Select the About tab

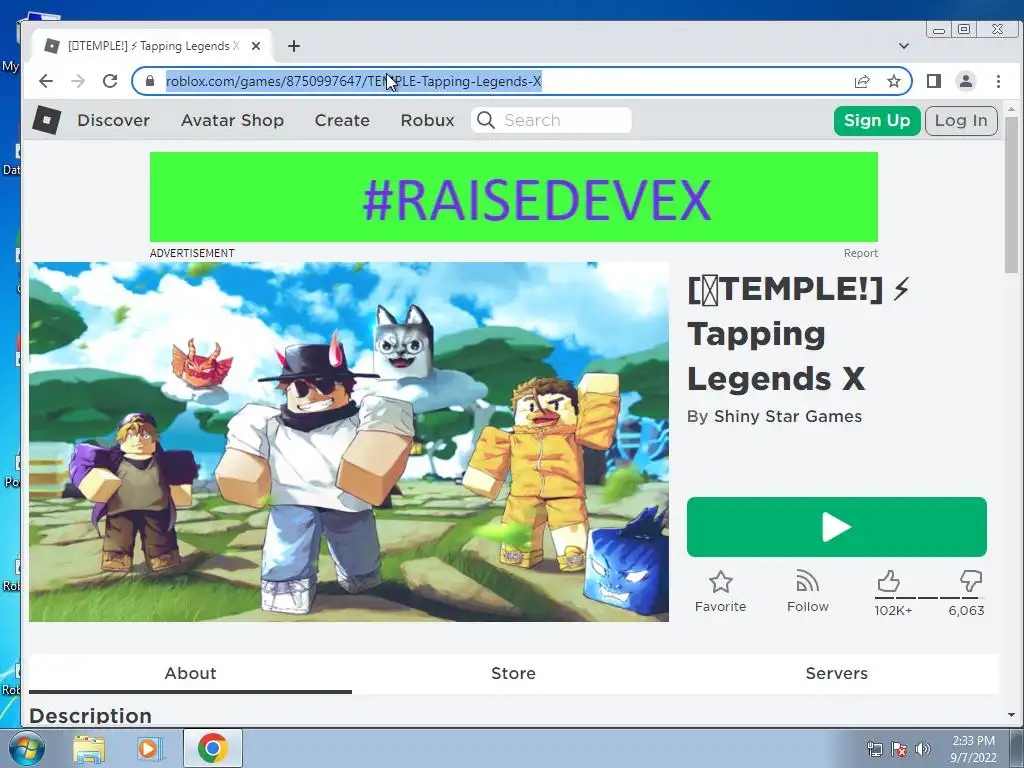point(190,673)
